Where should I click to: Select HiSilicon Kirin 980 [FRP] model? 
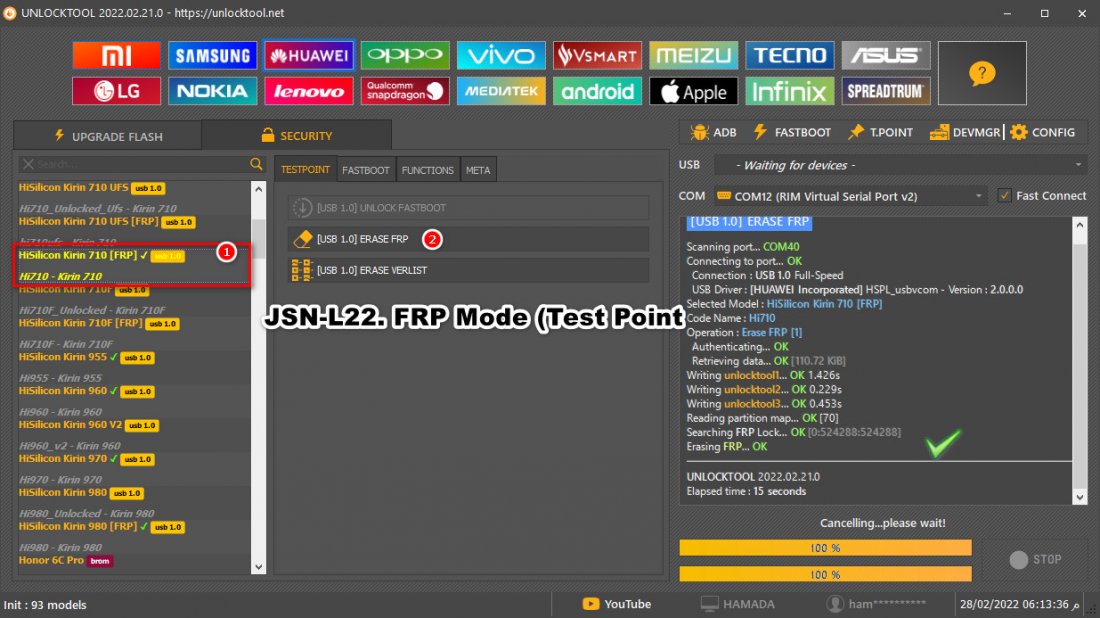coord(102,526)
